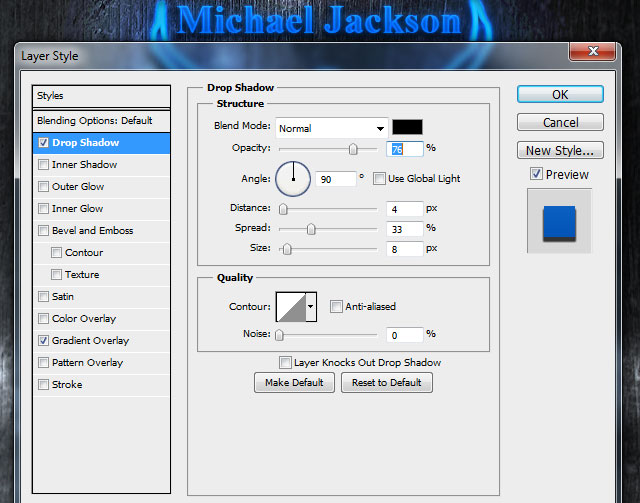The width and height of the screenshot is (640, 503).
Task: Click the Angle dial control
Action: (x=293, y=179)
